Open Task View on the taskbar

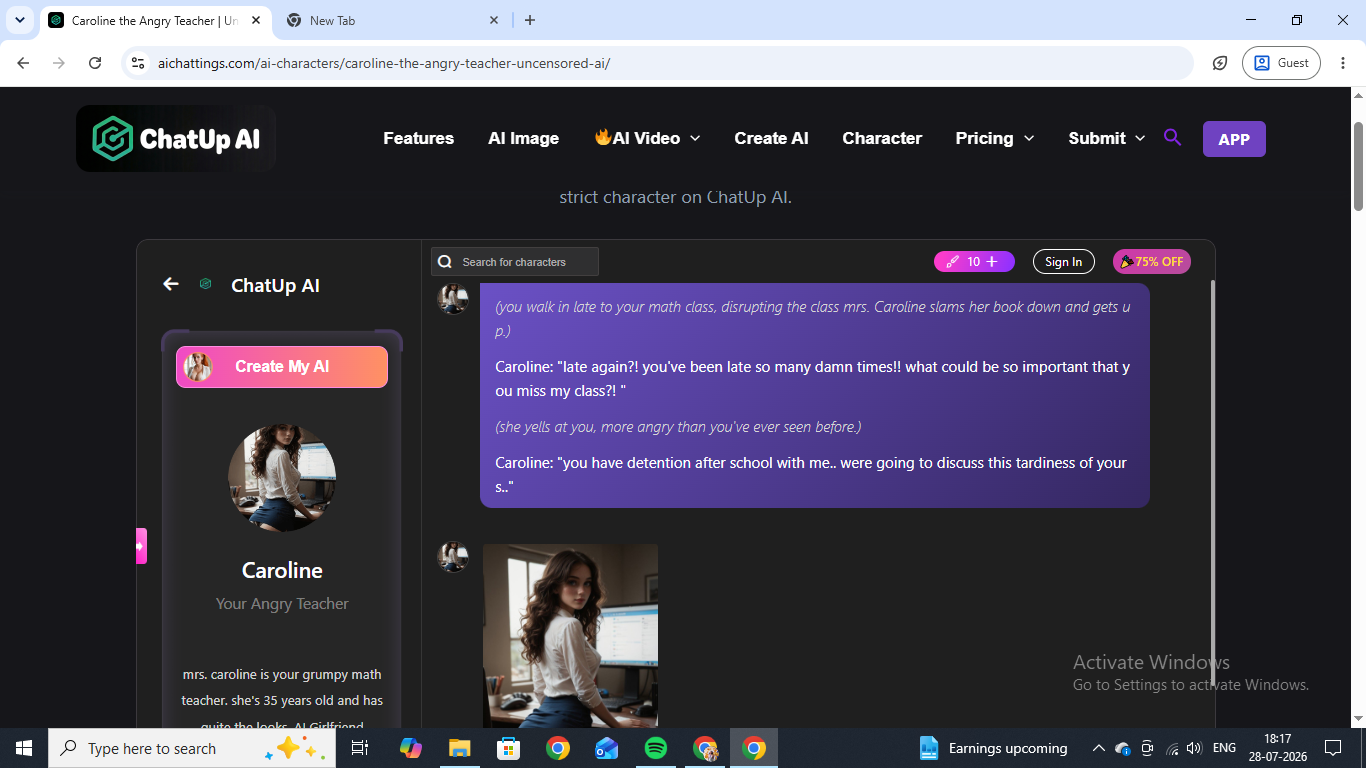[361, 748]
